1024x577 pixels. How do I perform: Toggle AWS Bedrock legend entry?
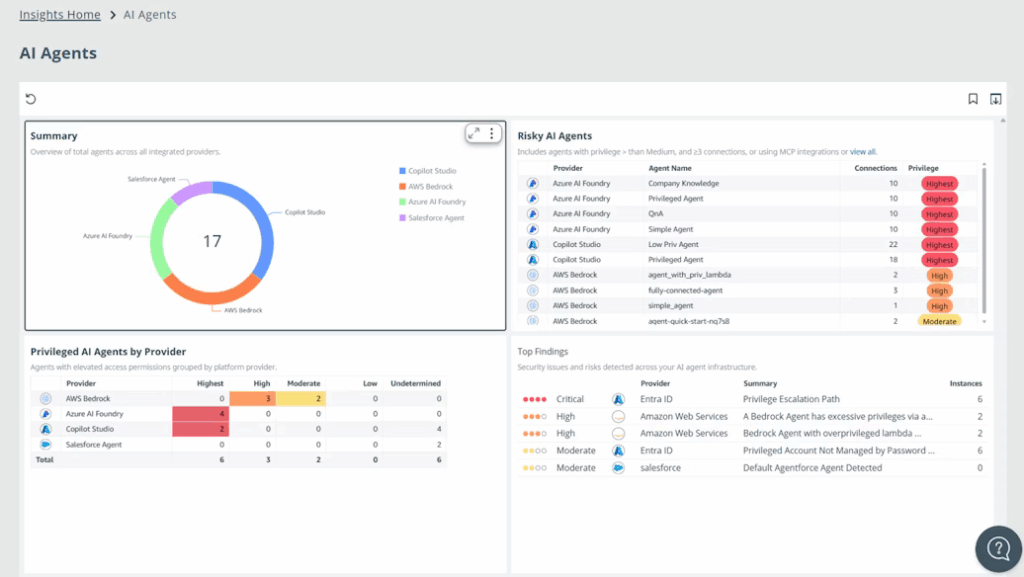point(430,186)
